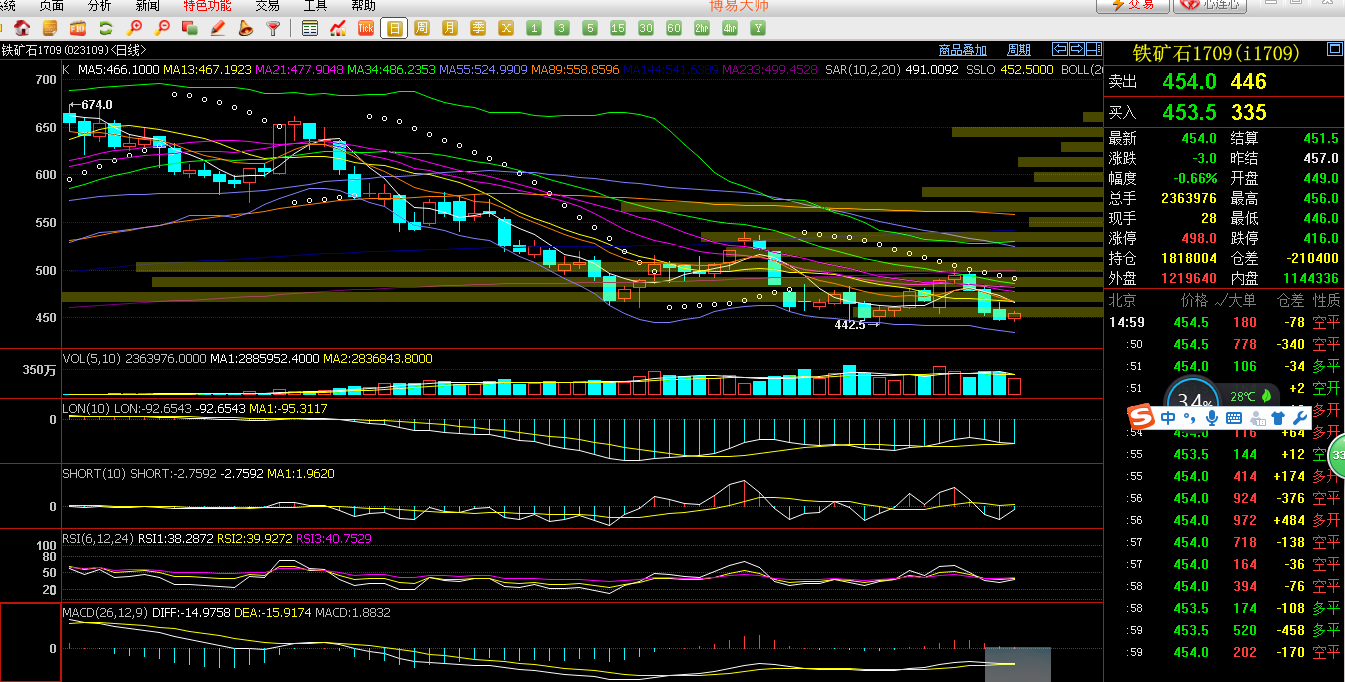Open the 工具 menu
The width and height of the screenshot is (1345, 682).
point(315,6)
